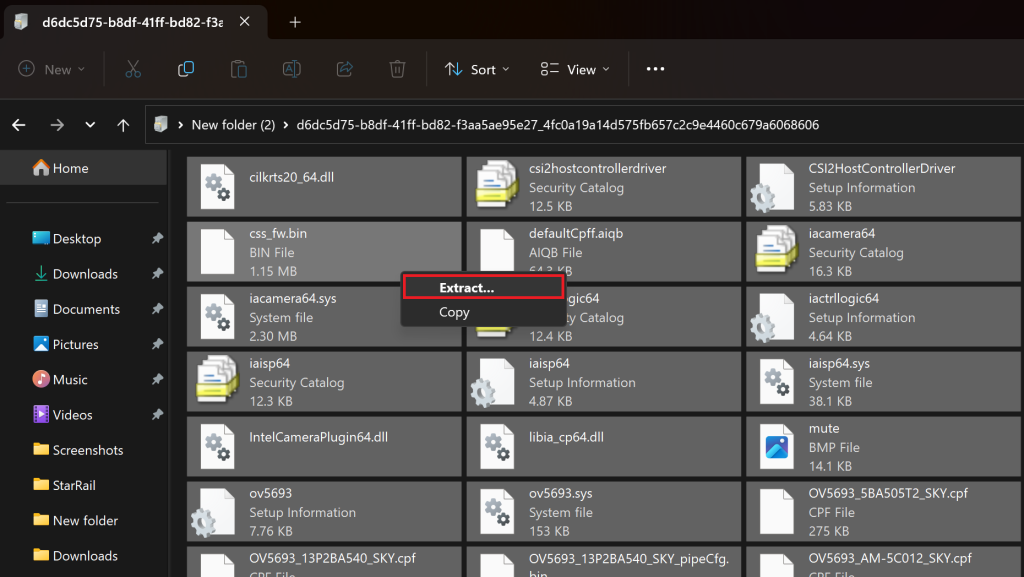Click the Delete trash icon

397,69
